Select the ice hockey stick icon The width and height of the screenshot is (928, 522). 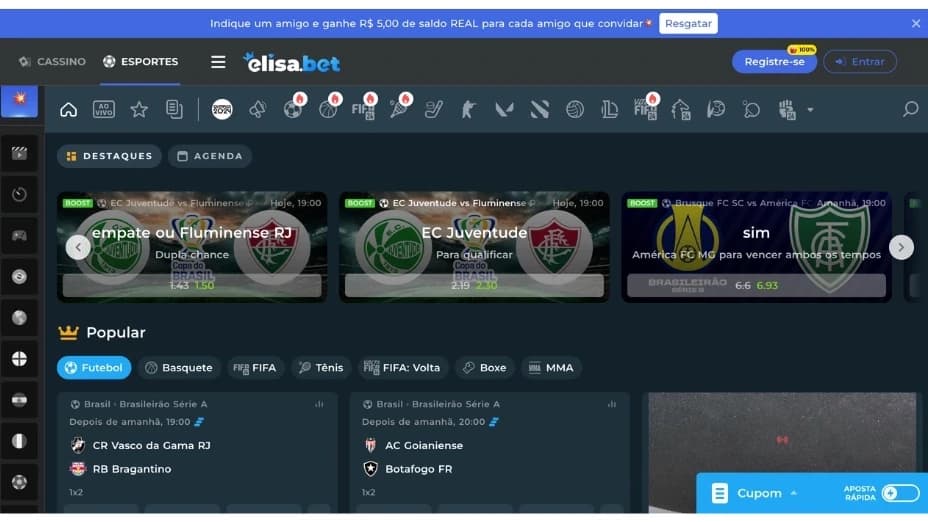click(x=434, y=109)
